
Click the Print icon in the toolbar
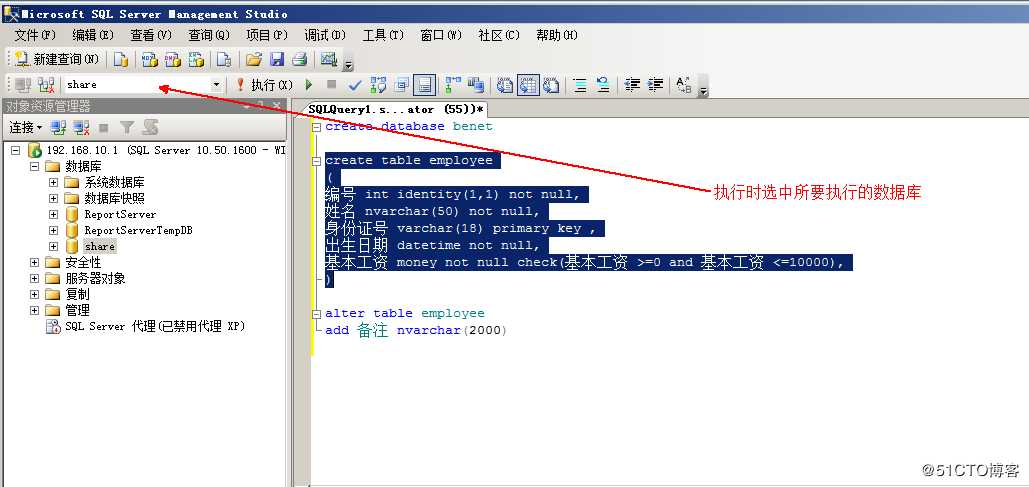299,60
